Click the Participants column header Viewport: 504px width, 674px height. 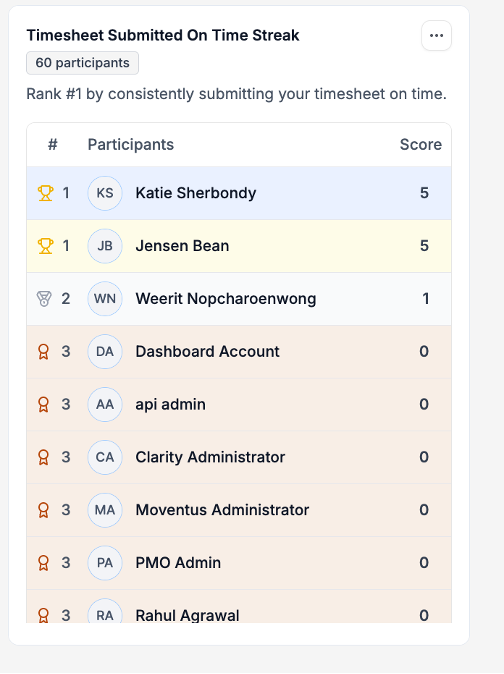coord(131,144)
